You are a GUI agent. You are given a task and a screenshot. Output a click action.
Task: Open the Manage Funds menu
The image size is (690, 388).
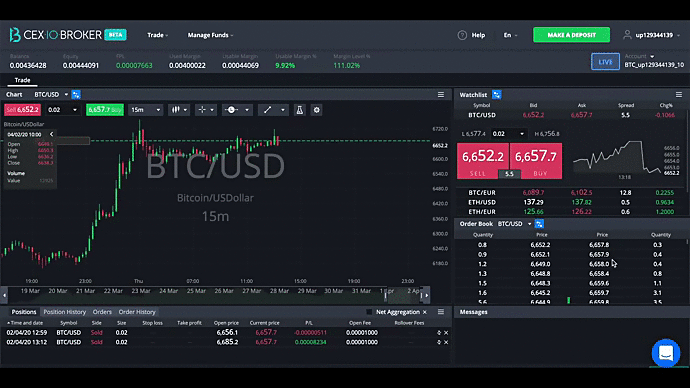(210, 35)
